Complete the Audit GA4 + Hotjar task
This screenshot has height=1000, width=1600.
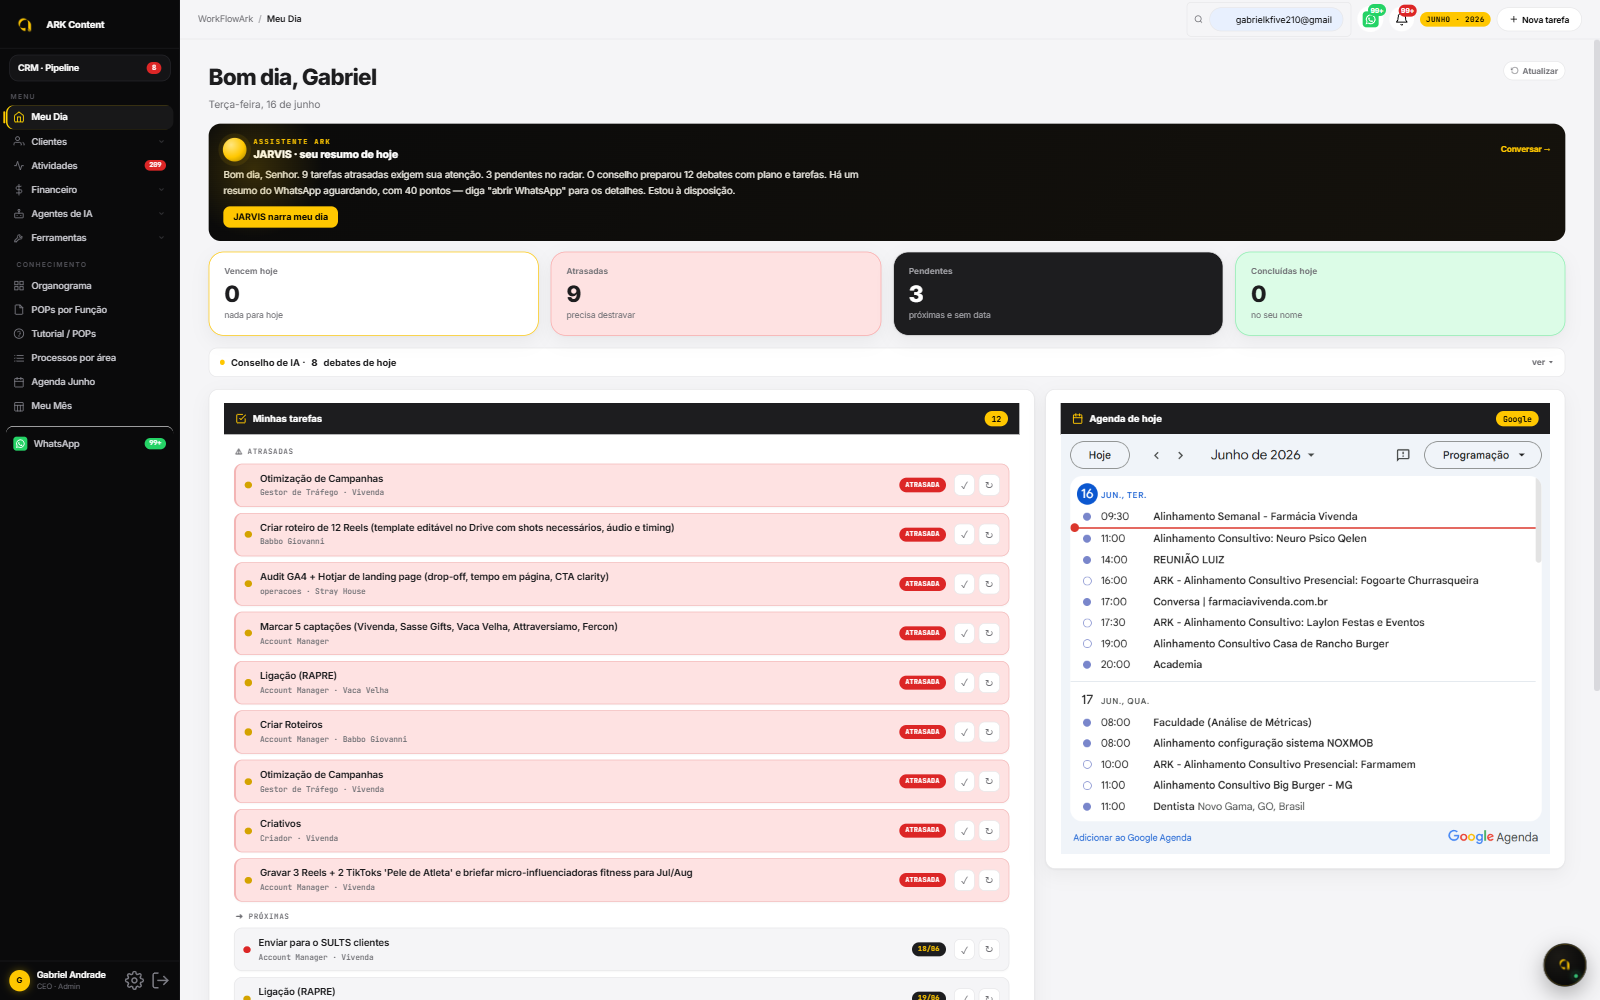click(964, 584)
